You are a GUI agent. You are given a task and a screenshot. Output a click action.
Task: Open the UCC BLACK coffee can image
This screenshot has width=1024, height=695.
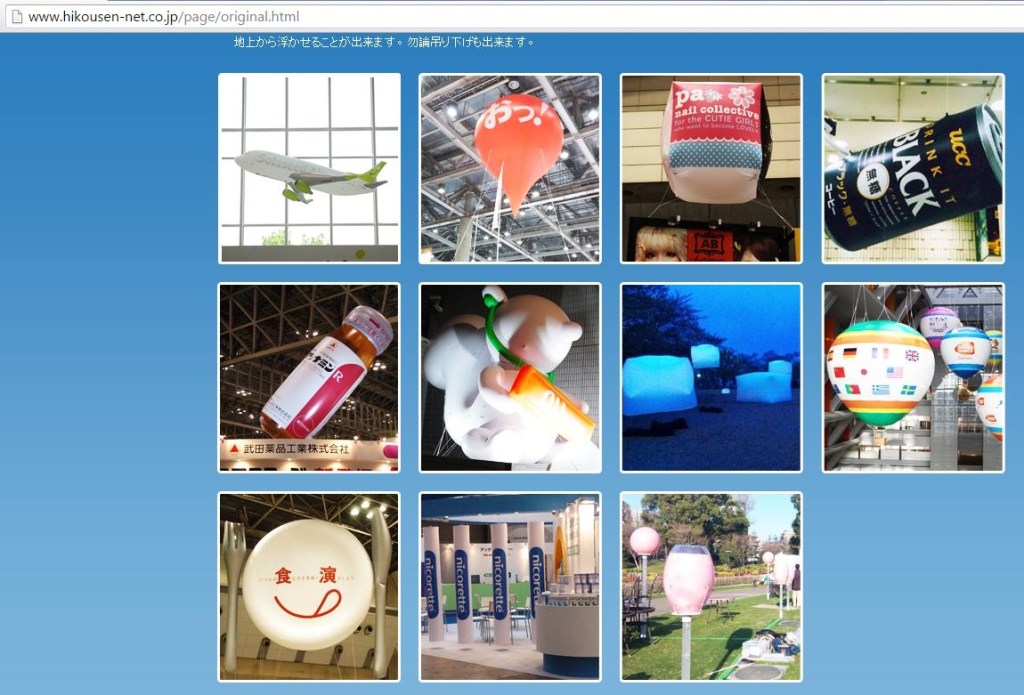pyautogui.click(x=912, y=168)
